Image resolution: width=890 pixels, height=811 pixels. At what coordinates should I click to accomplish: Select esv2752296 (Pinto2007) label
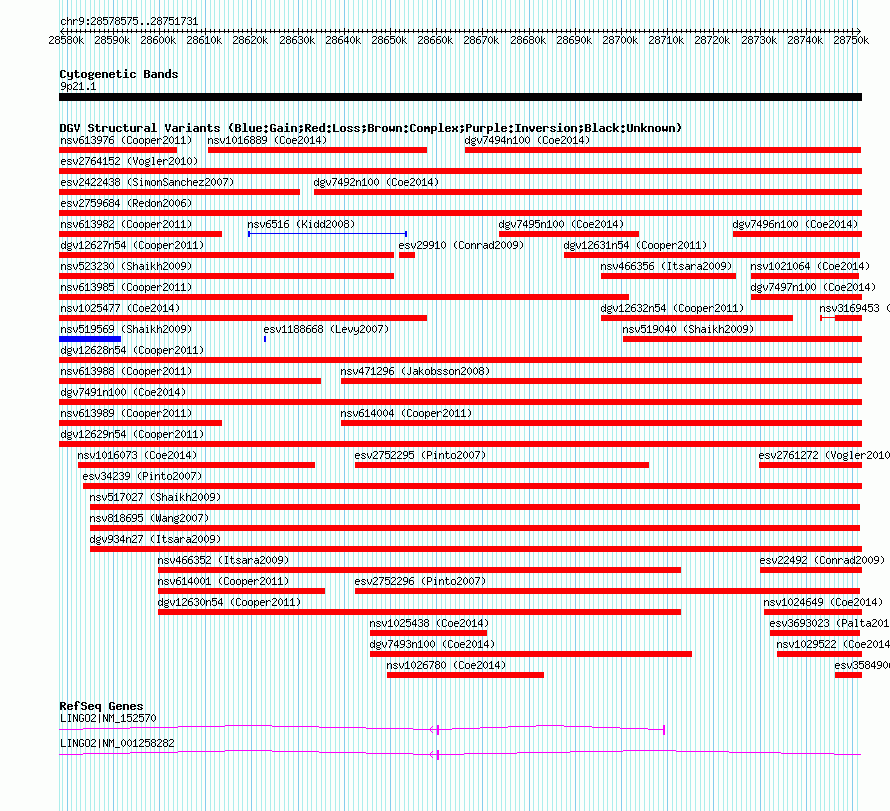pos(420,581)
